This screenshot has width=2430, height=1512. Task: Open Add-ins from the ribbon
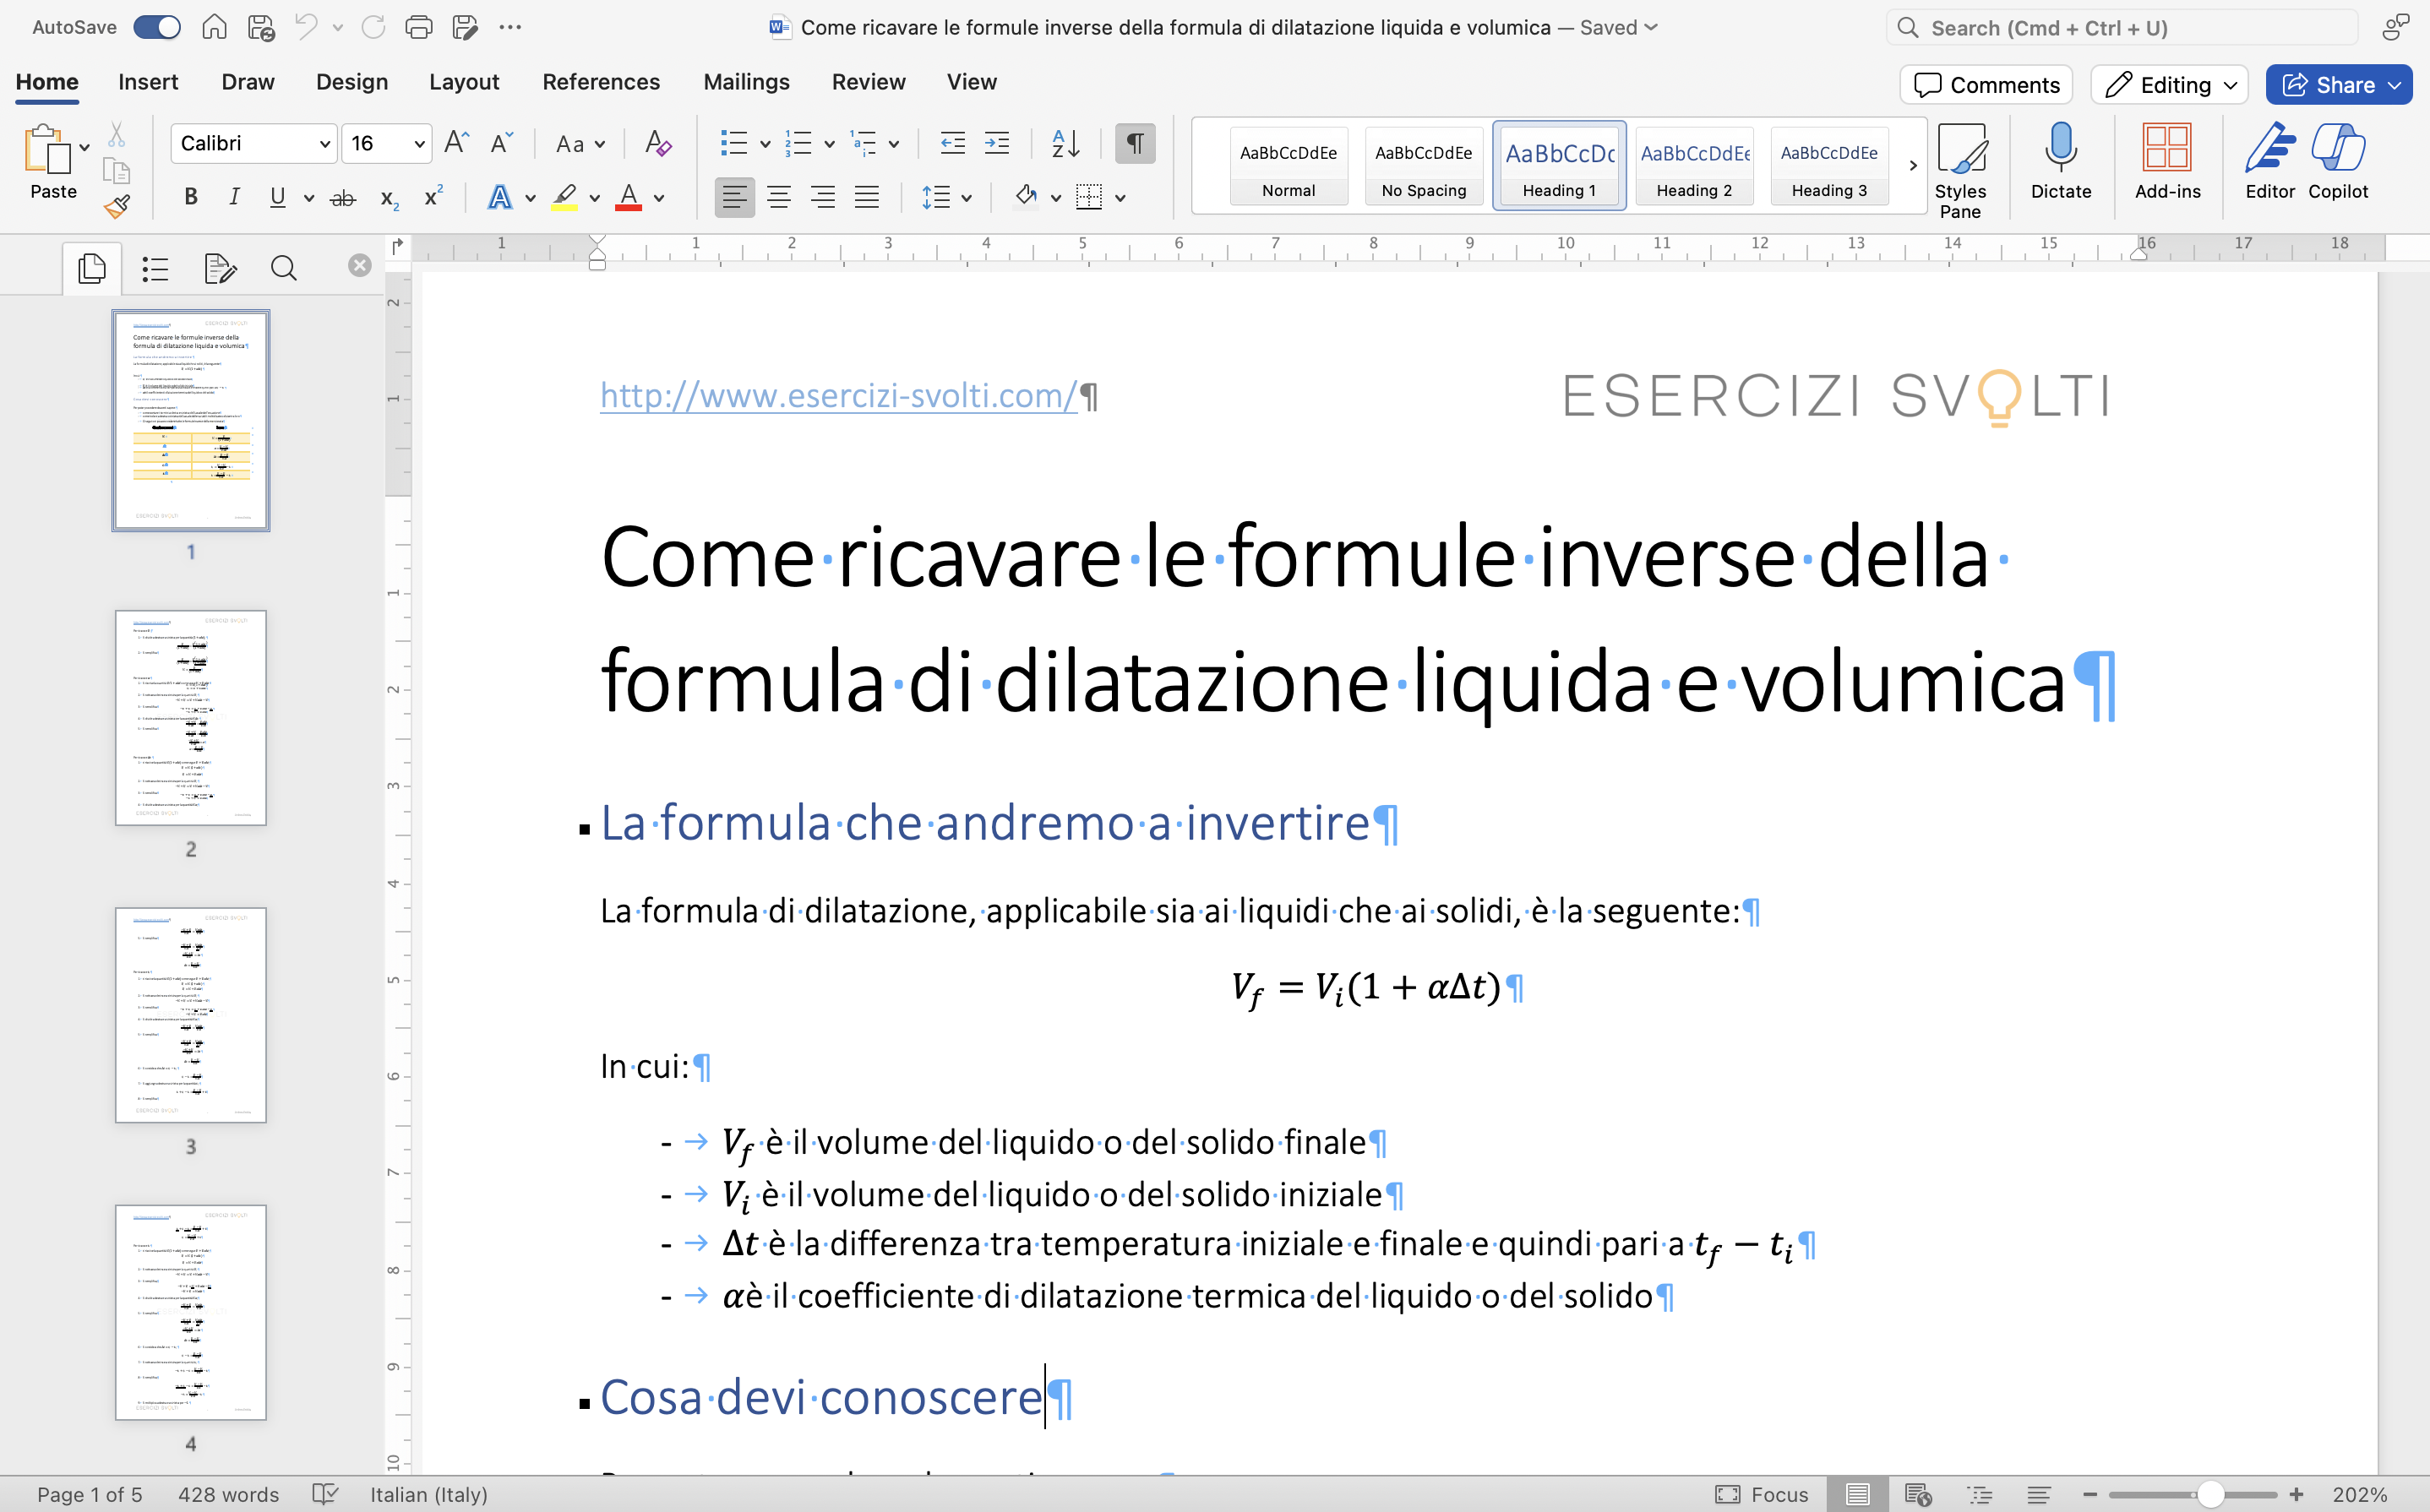tap(2167, 163)
